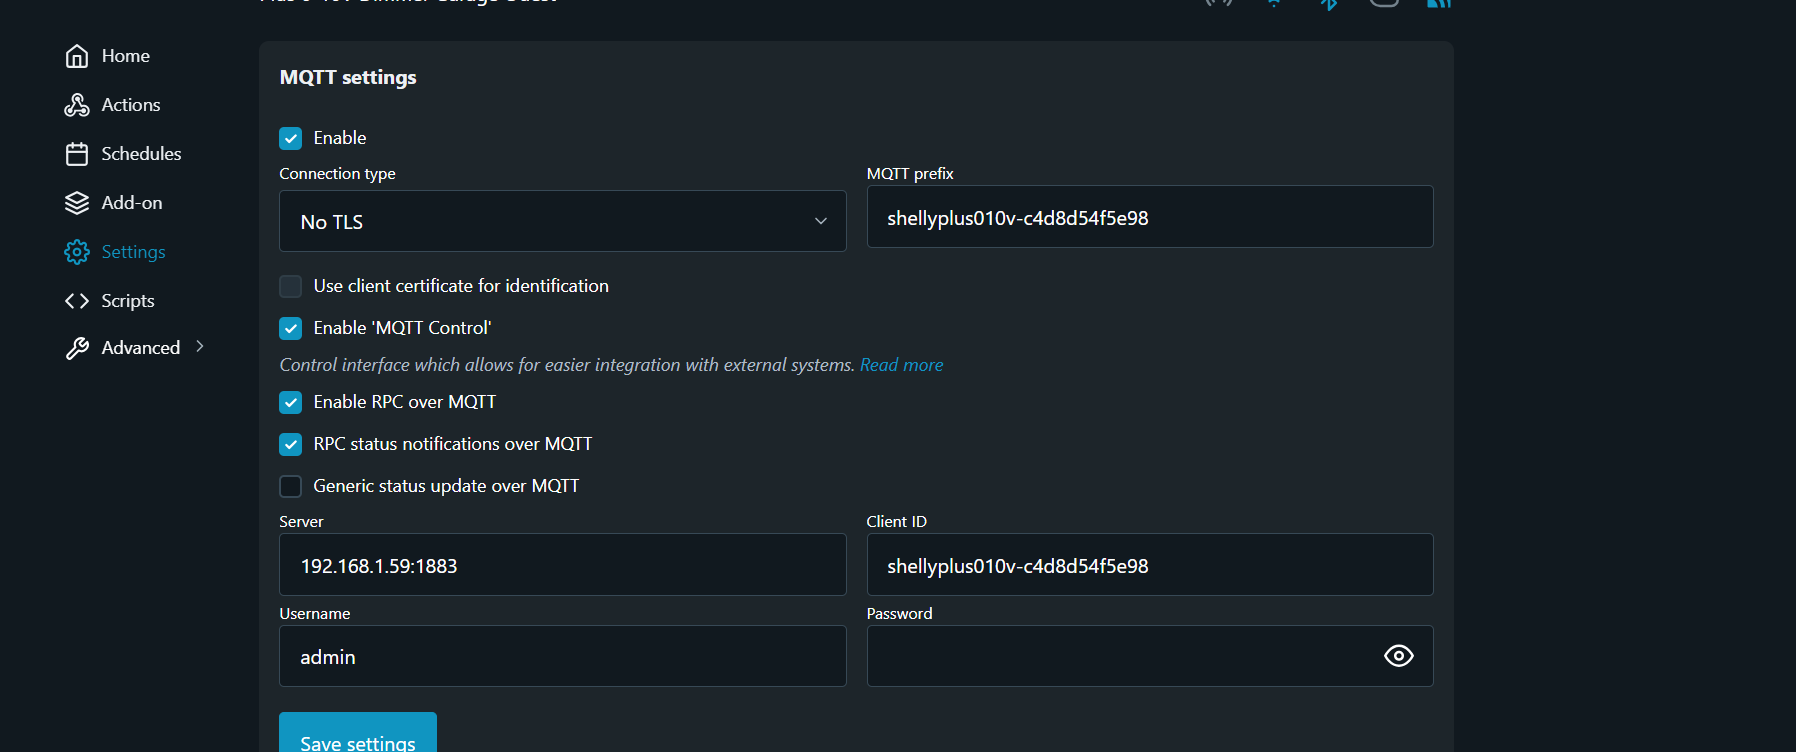Screen dimensions: 1796x752
Task: Check 'Use client certificate for identification'
Action: (291, 287)
